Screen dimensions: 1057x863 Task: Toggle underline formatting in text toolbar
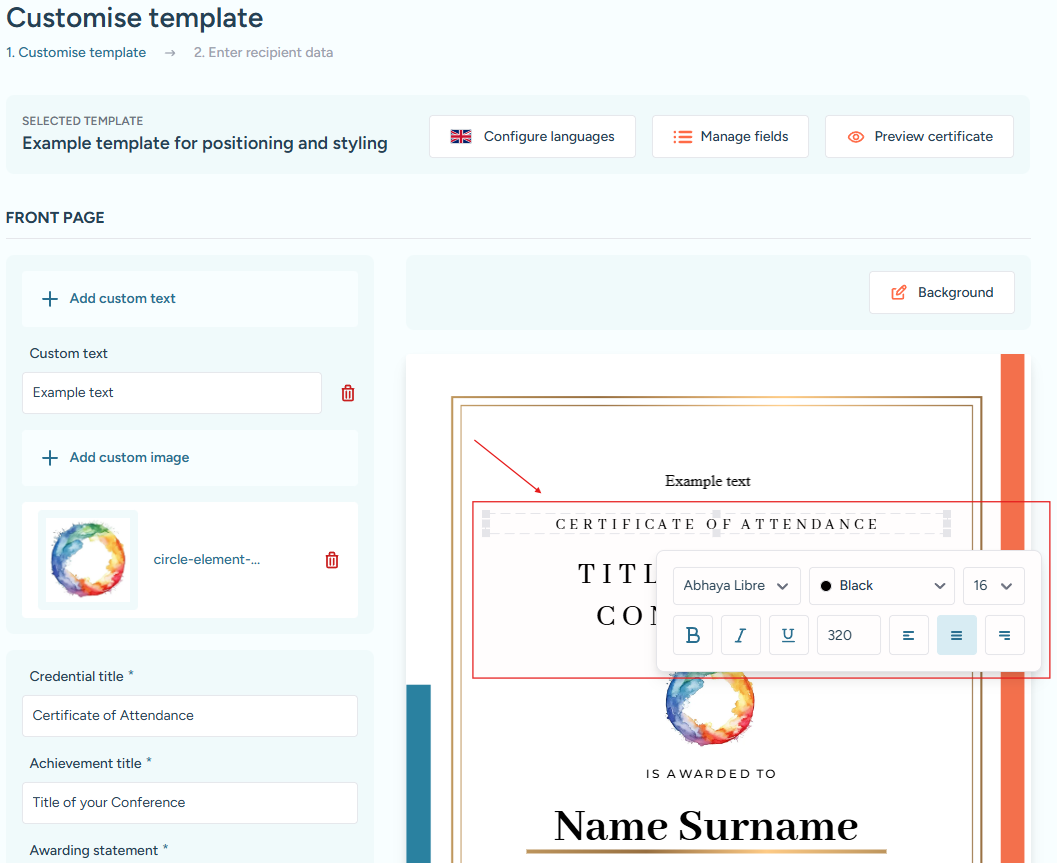(788, 635)
